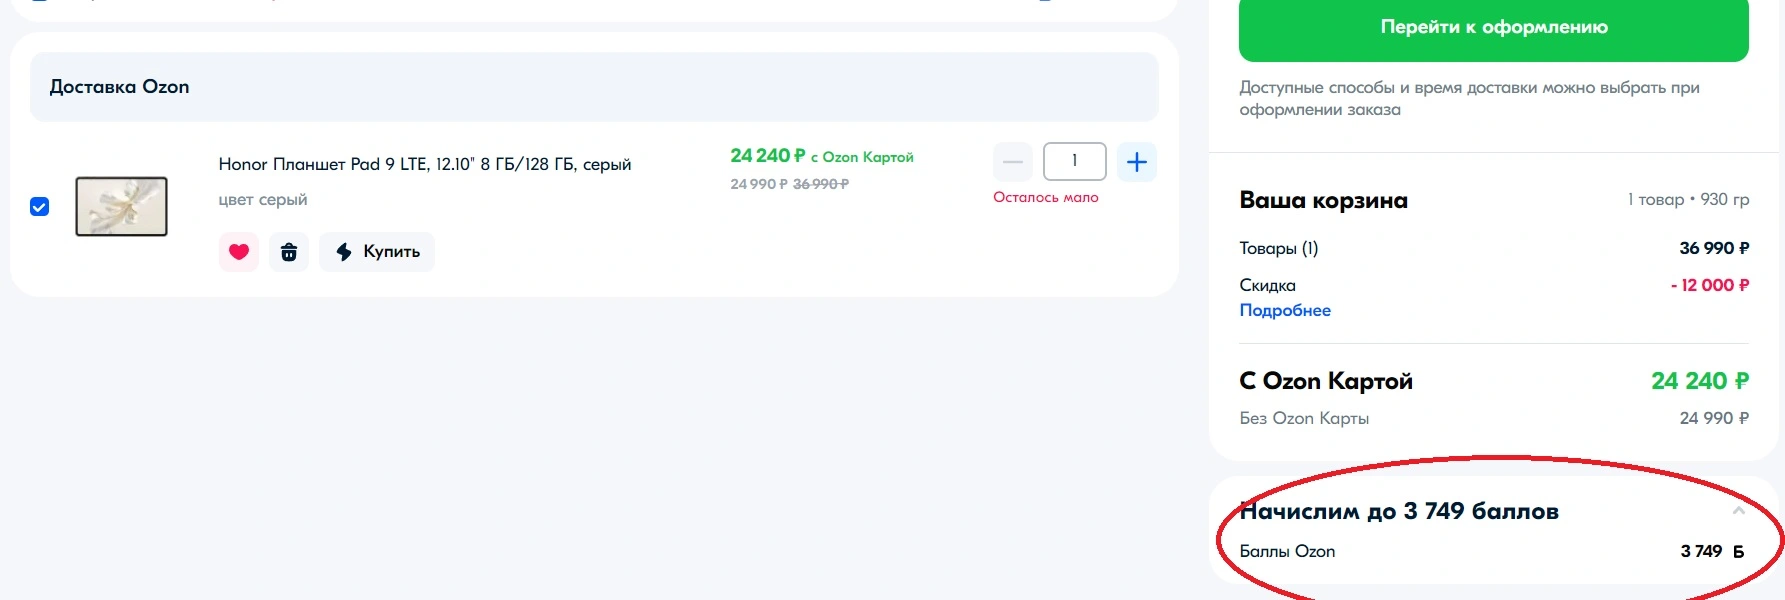Open the Honor Планшет Pad 9 LTE product link
The height and width of the screenshot is (600, 1785).
point(425,164)
